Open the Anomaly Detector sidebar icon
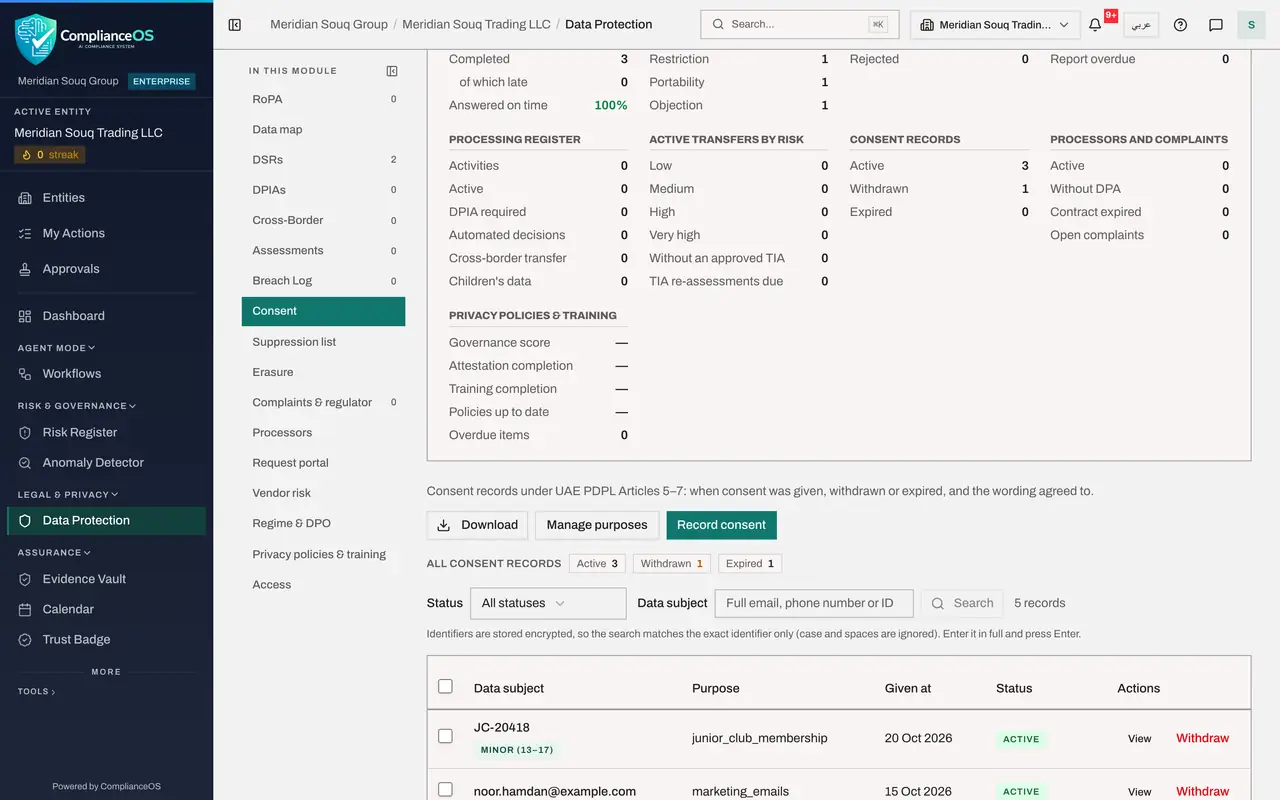This screenshot has height=800, width=1280. click(x=25, y=463)
